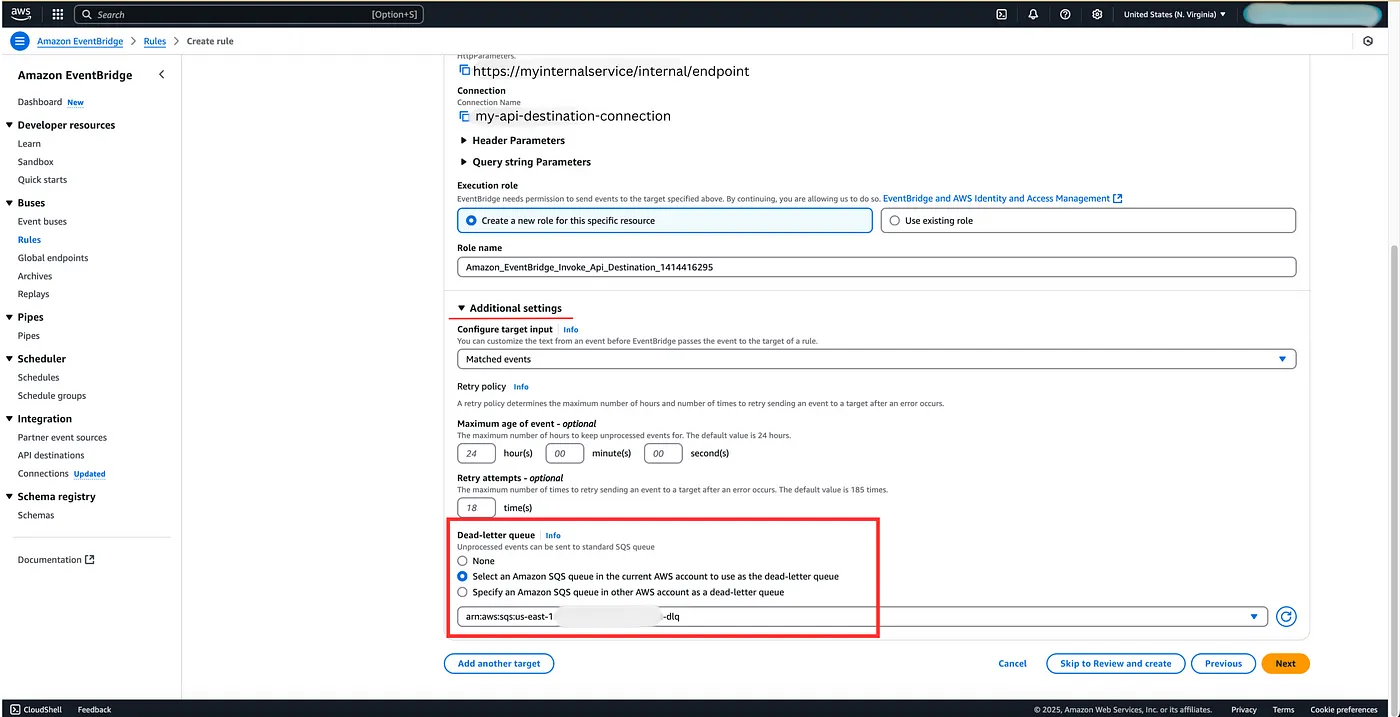Copy the my-api-destination-connection name icon
The height and width of the screenshot is (717, 1400).
[x=464, y=116]
